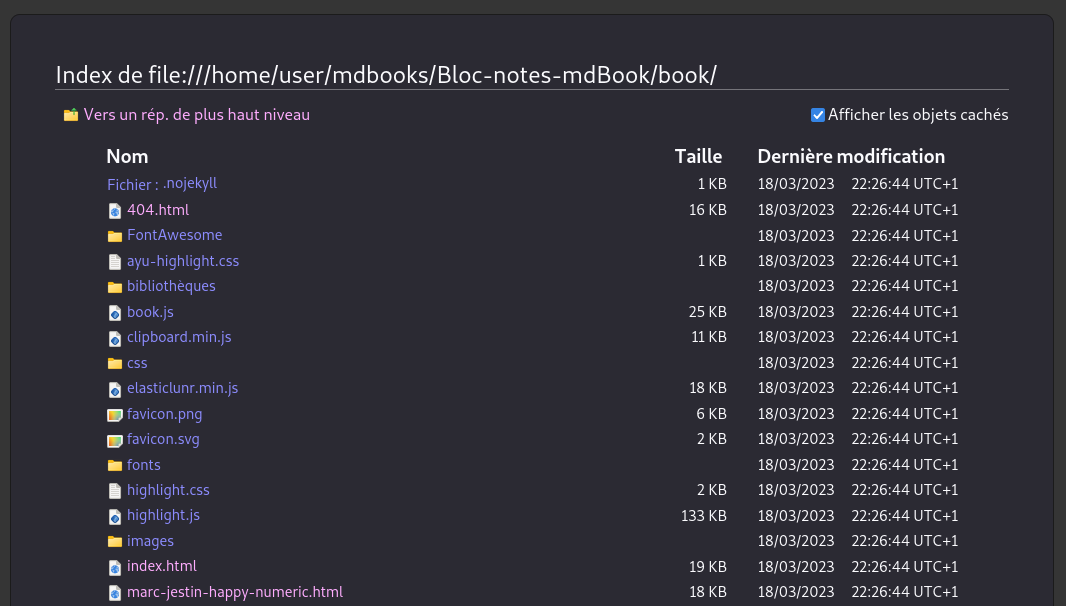Click the page heading Index de file path
The height and width of the screenshot is (606, 1066).
pos(386,75)
